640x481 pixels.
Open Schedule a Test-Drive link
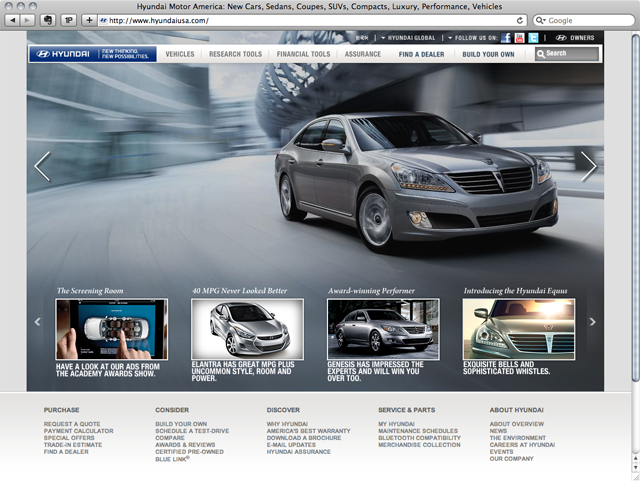tap(192, 431)
